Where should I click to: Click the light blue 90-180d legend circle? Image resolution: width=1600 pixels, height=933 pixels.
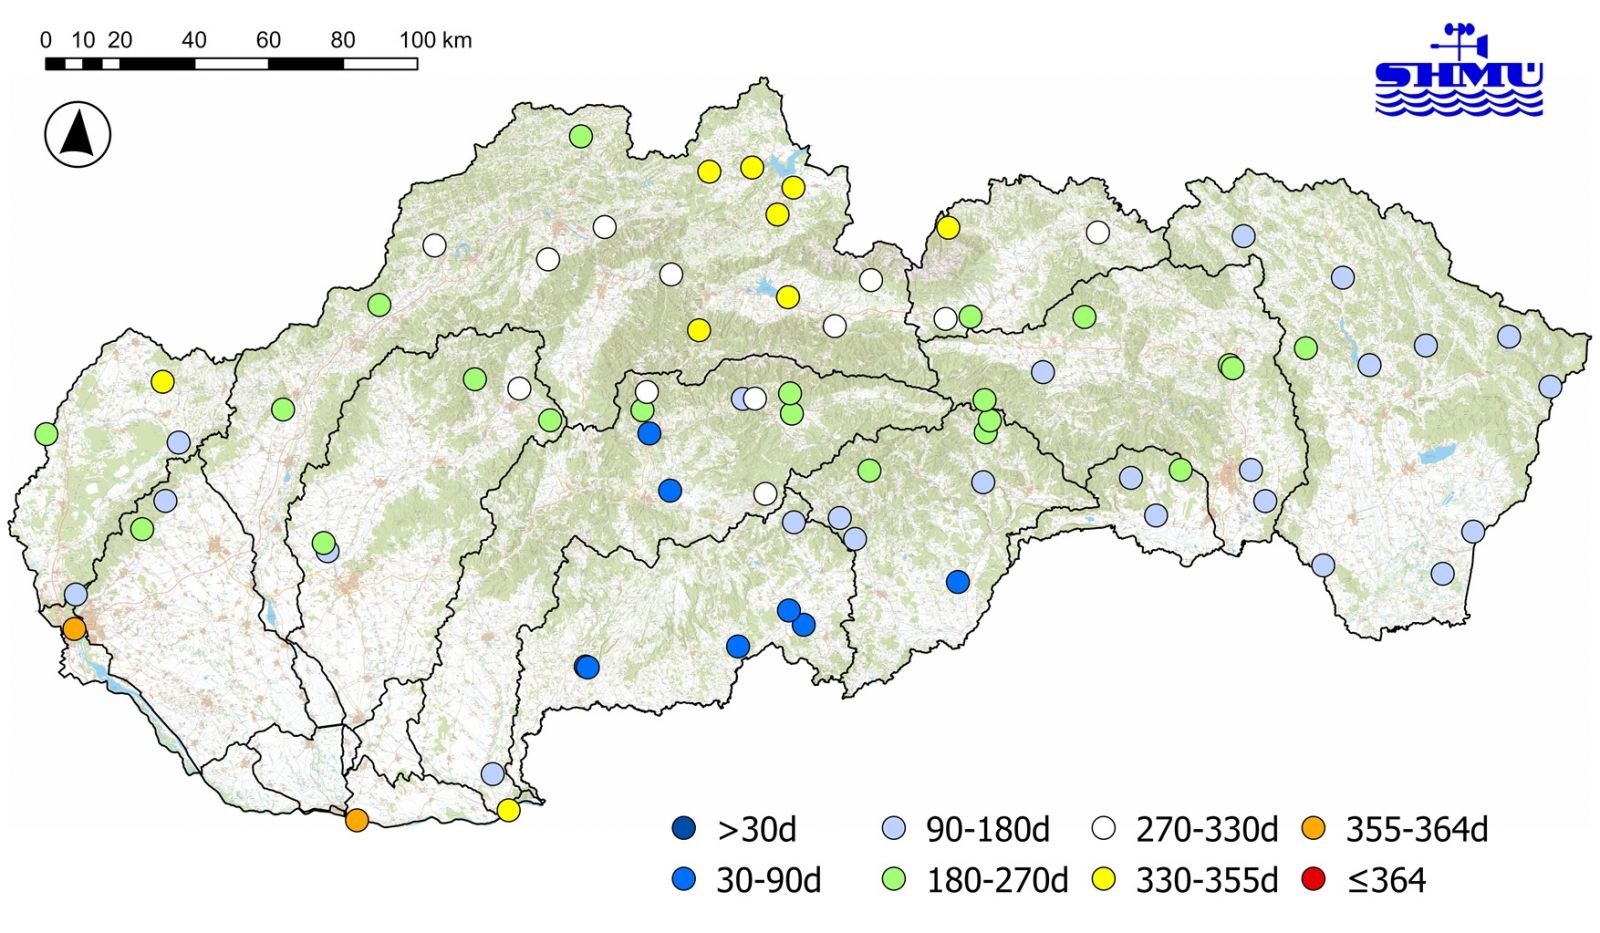(894, 829)
